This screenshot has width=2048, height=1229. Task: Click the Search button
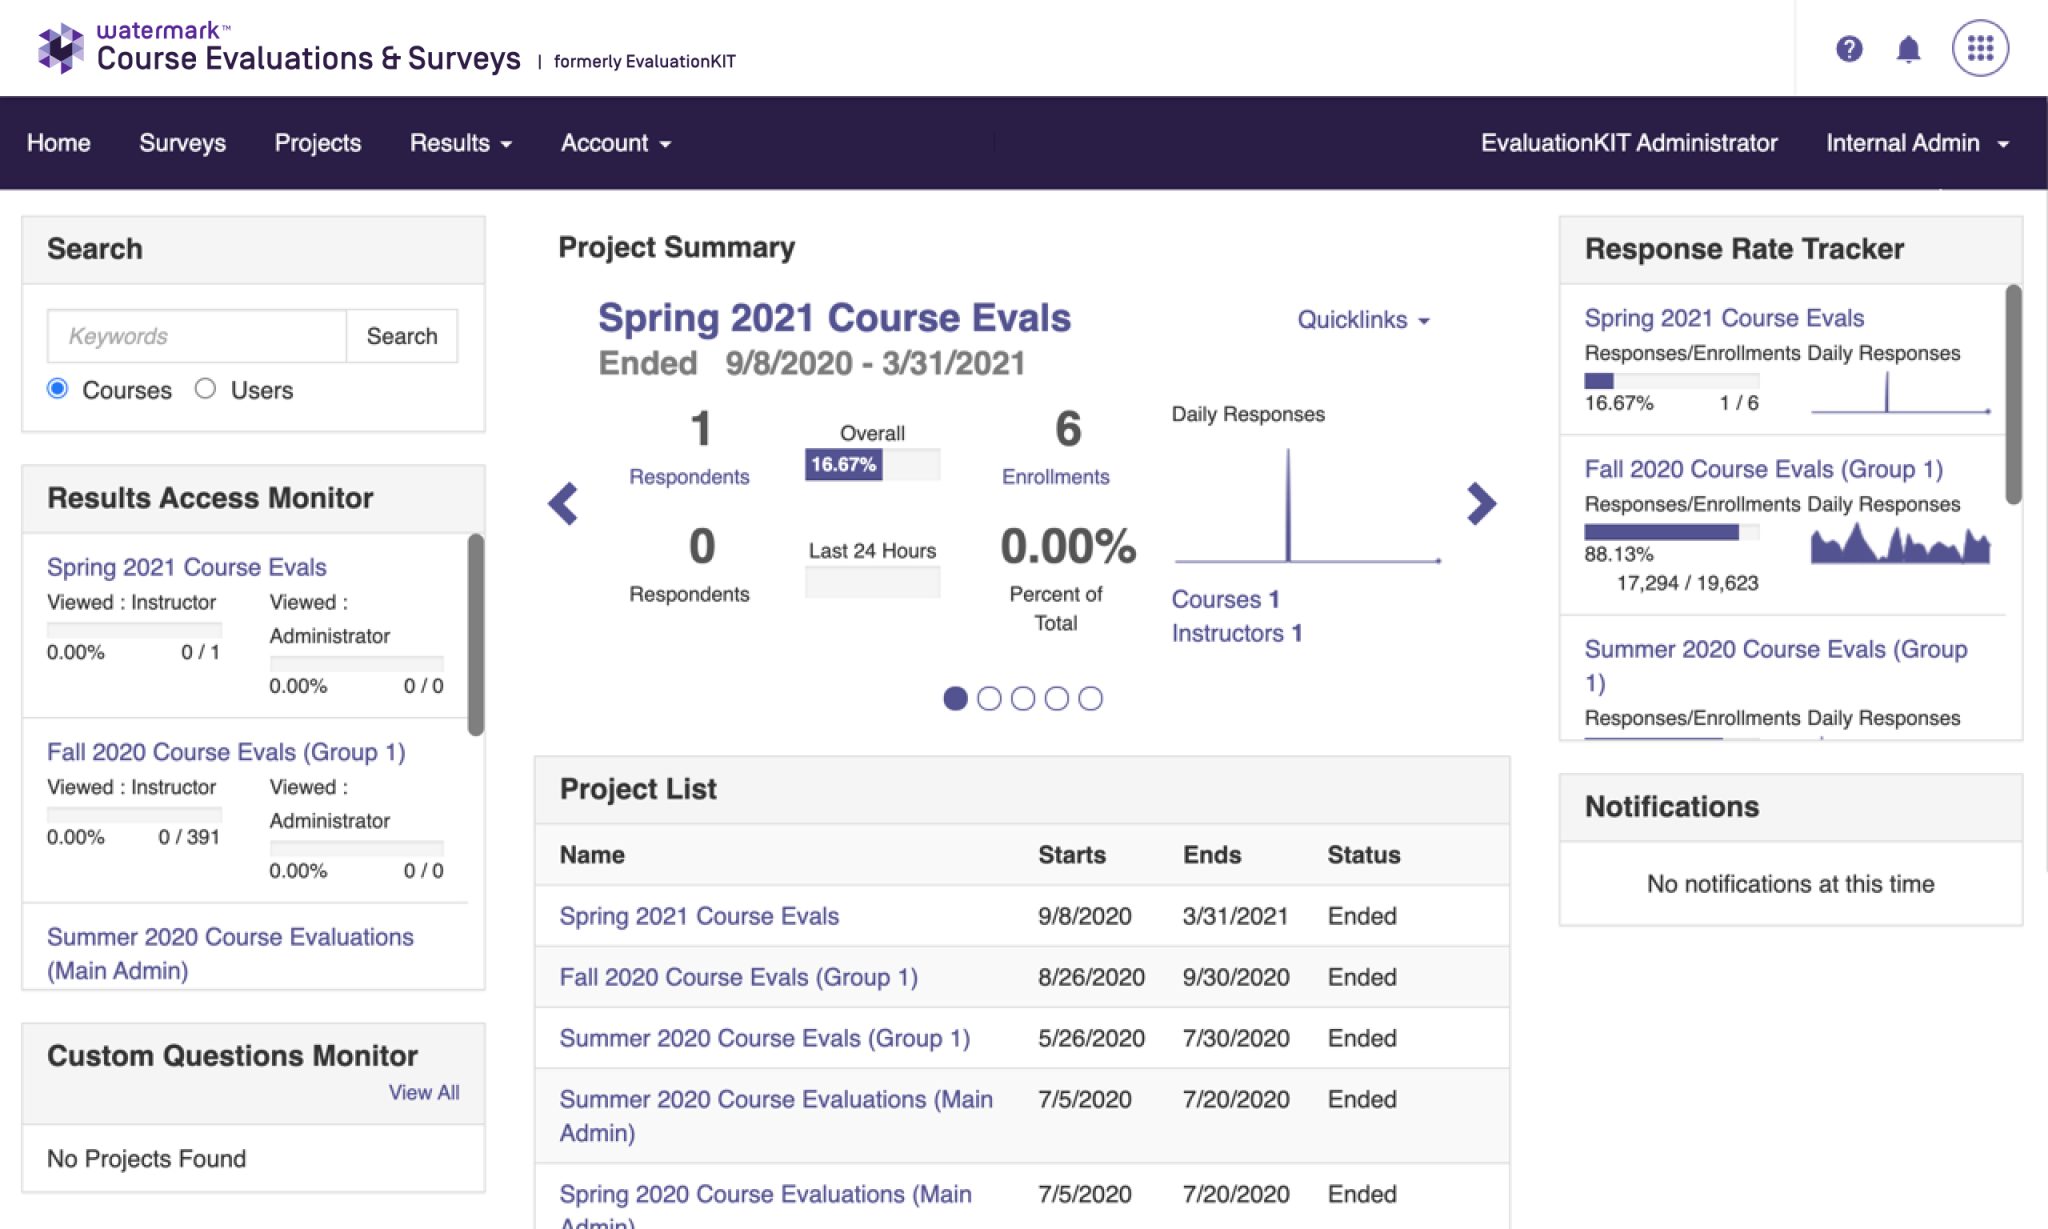pyautogui.click(x=401, y=336)
